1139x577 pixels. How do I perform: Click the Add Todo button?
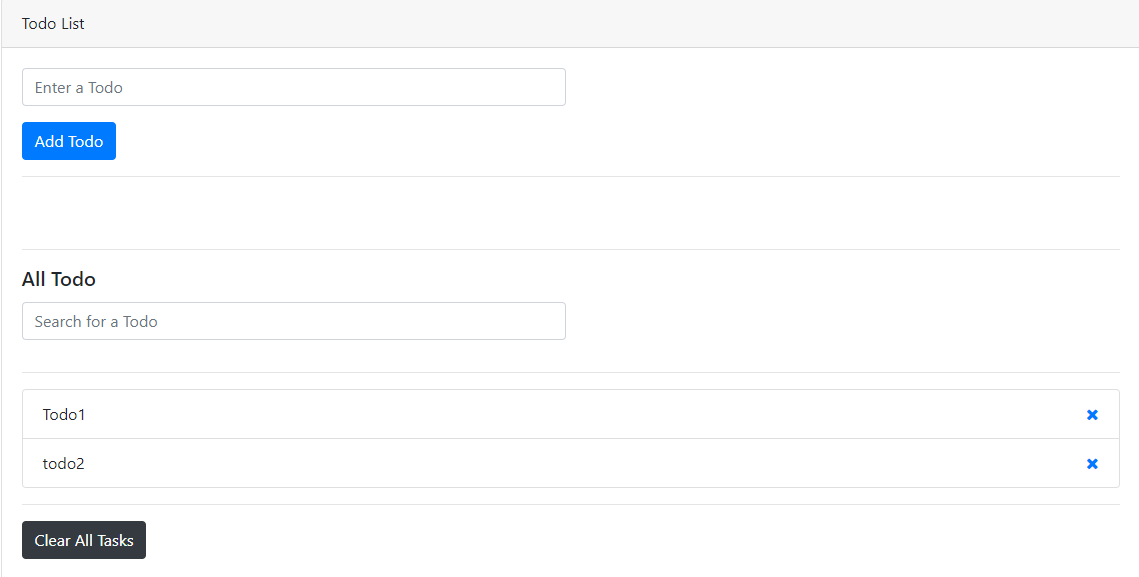click(68, 141)
